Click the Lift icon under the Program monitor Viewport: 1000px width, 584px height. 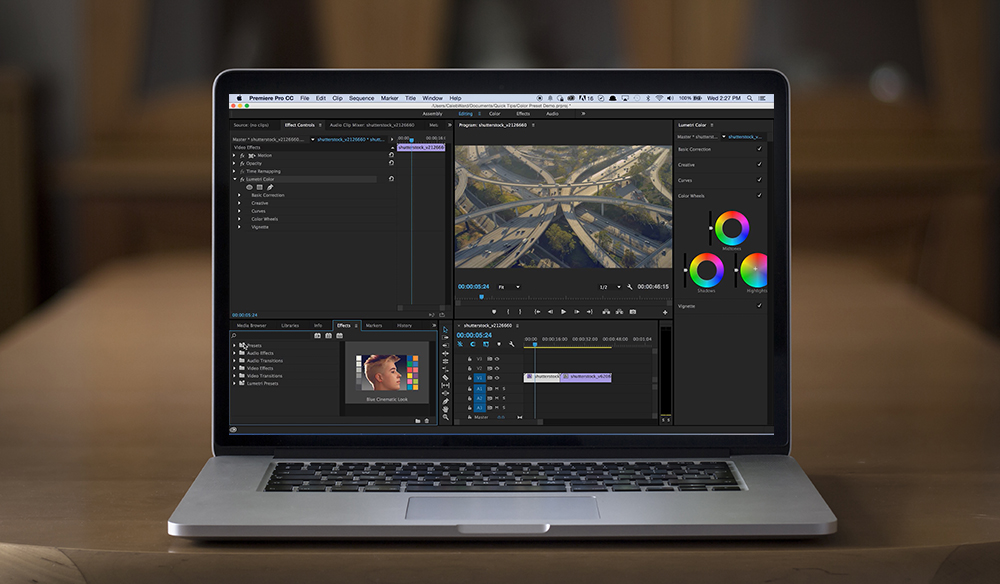(x=606, y=311)
